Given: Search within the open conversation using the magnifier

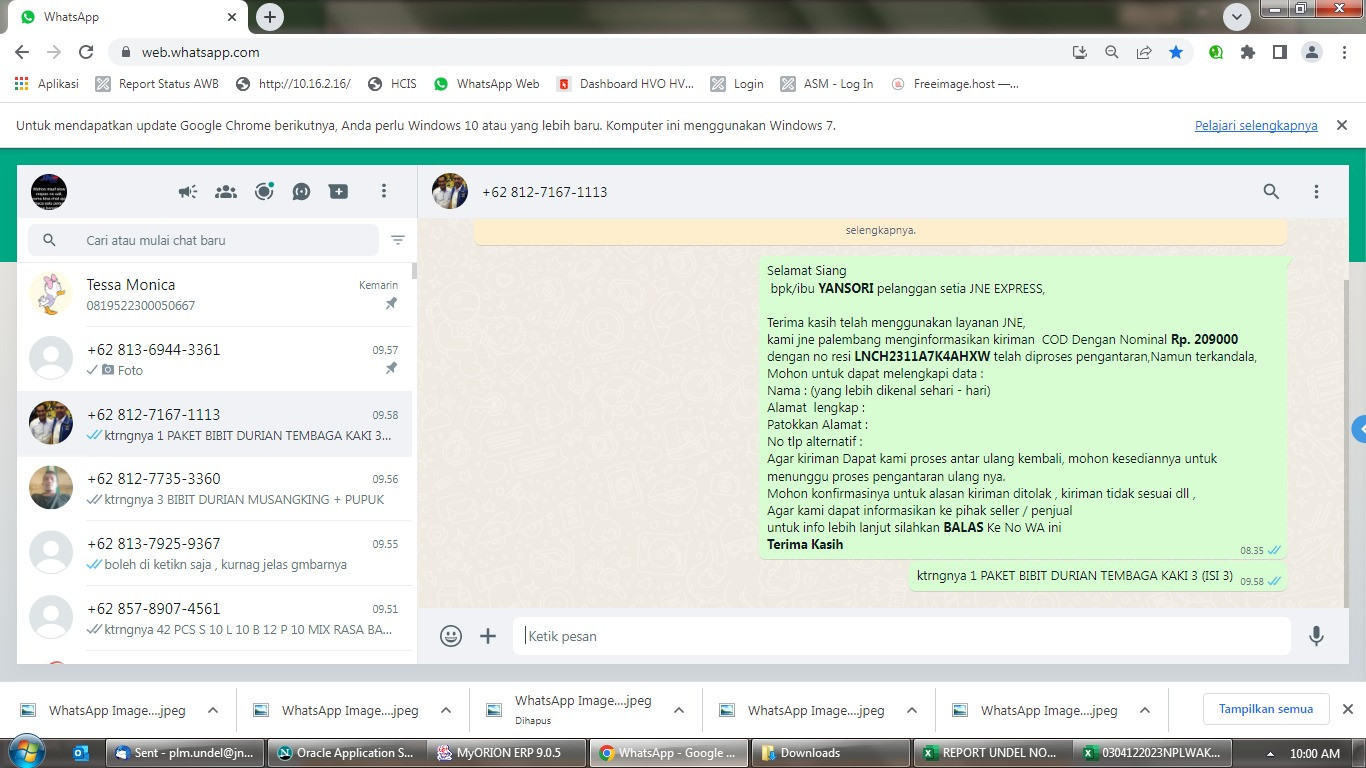Looking at the screenshot, I should (x=1271, y=191).
